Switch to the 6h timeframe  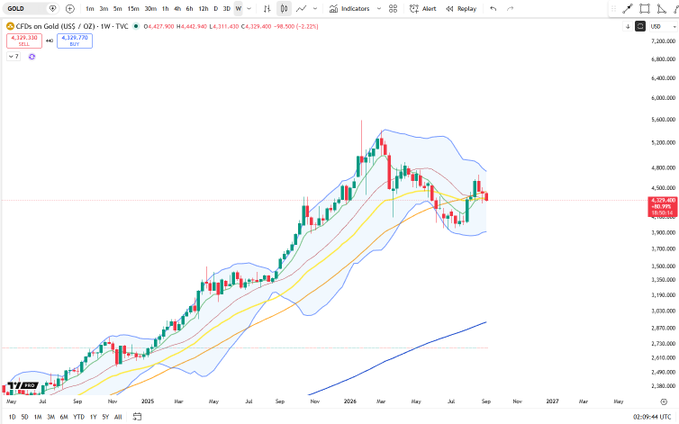coord(190,9)
